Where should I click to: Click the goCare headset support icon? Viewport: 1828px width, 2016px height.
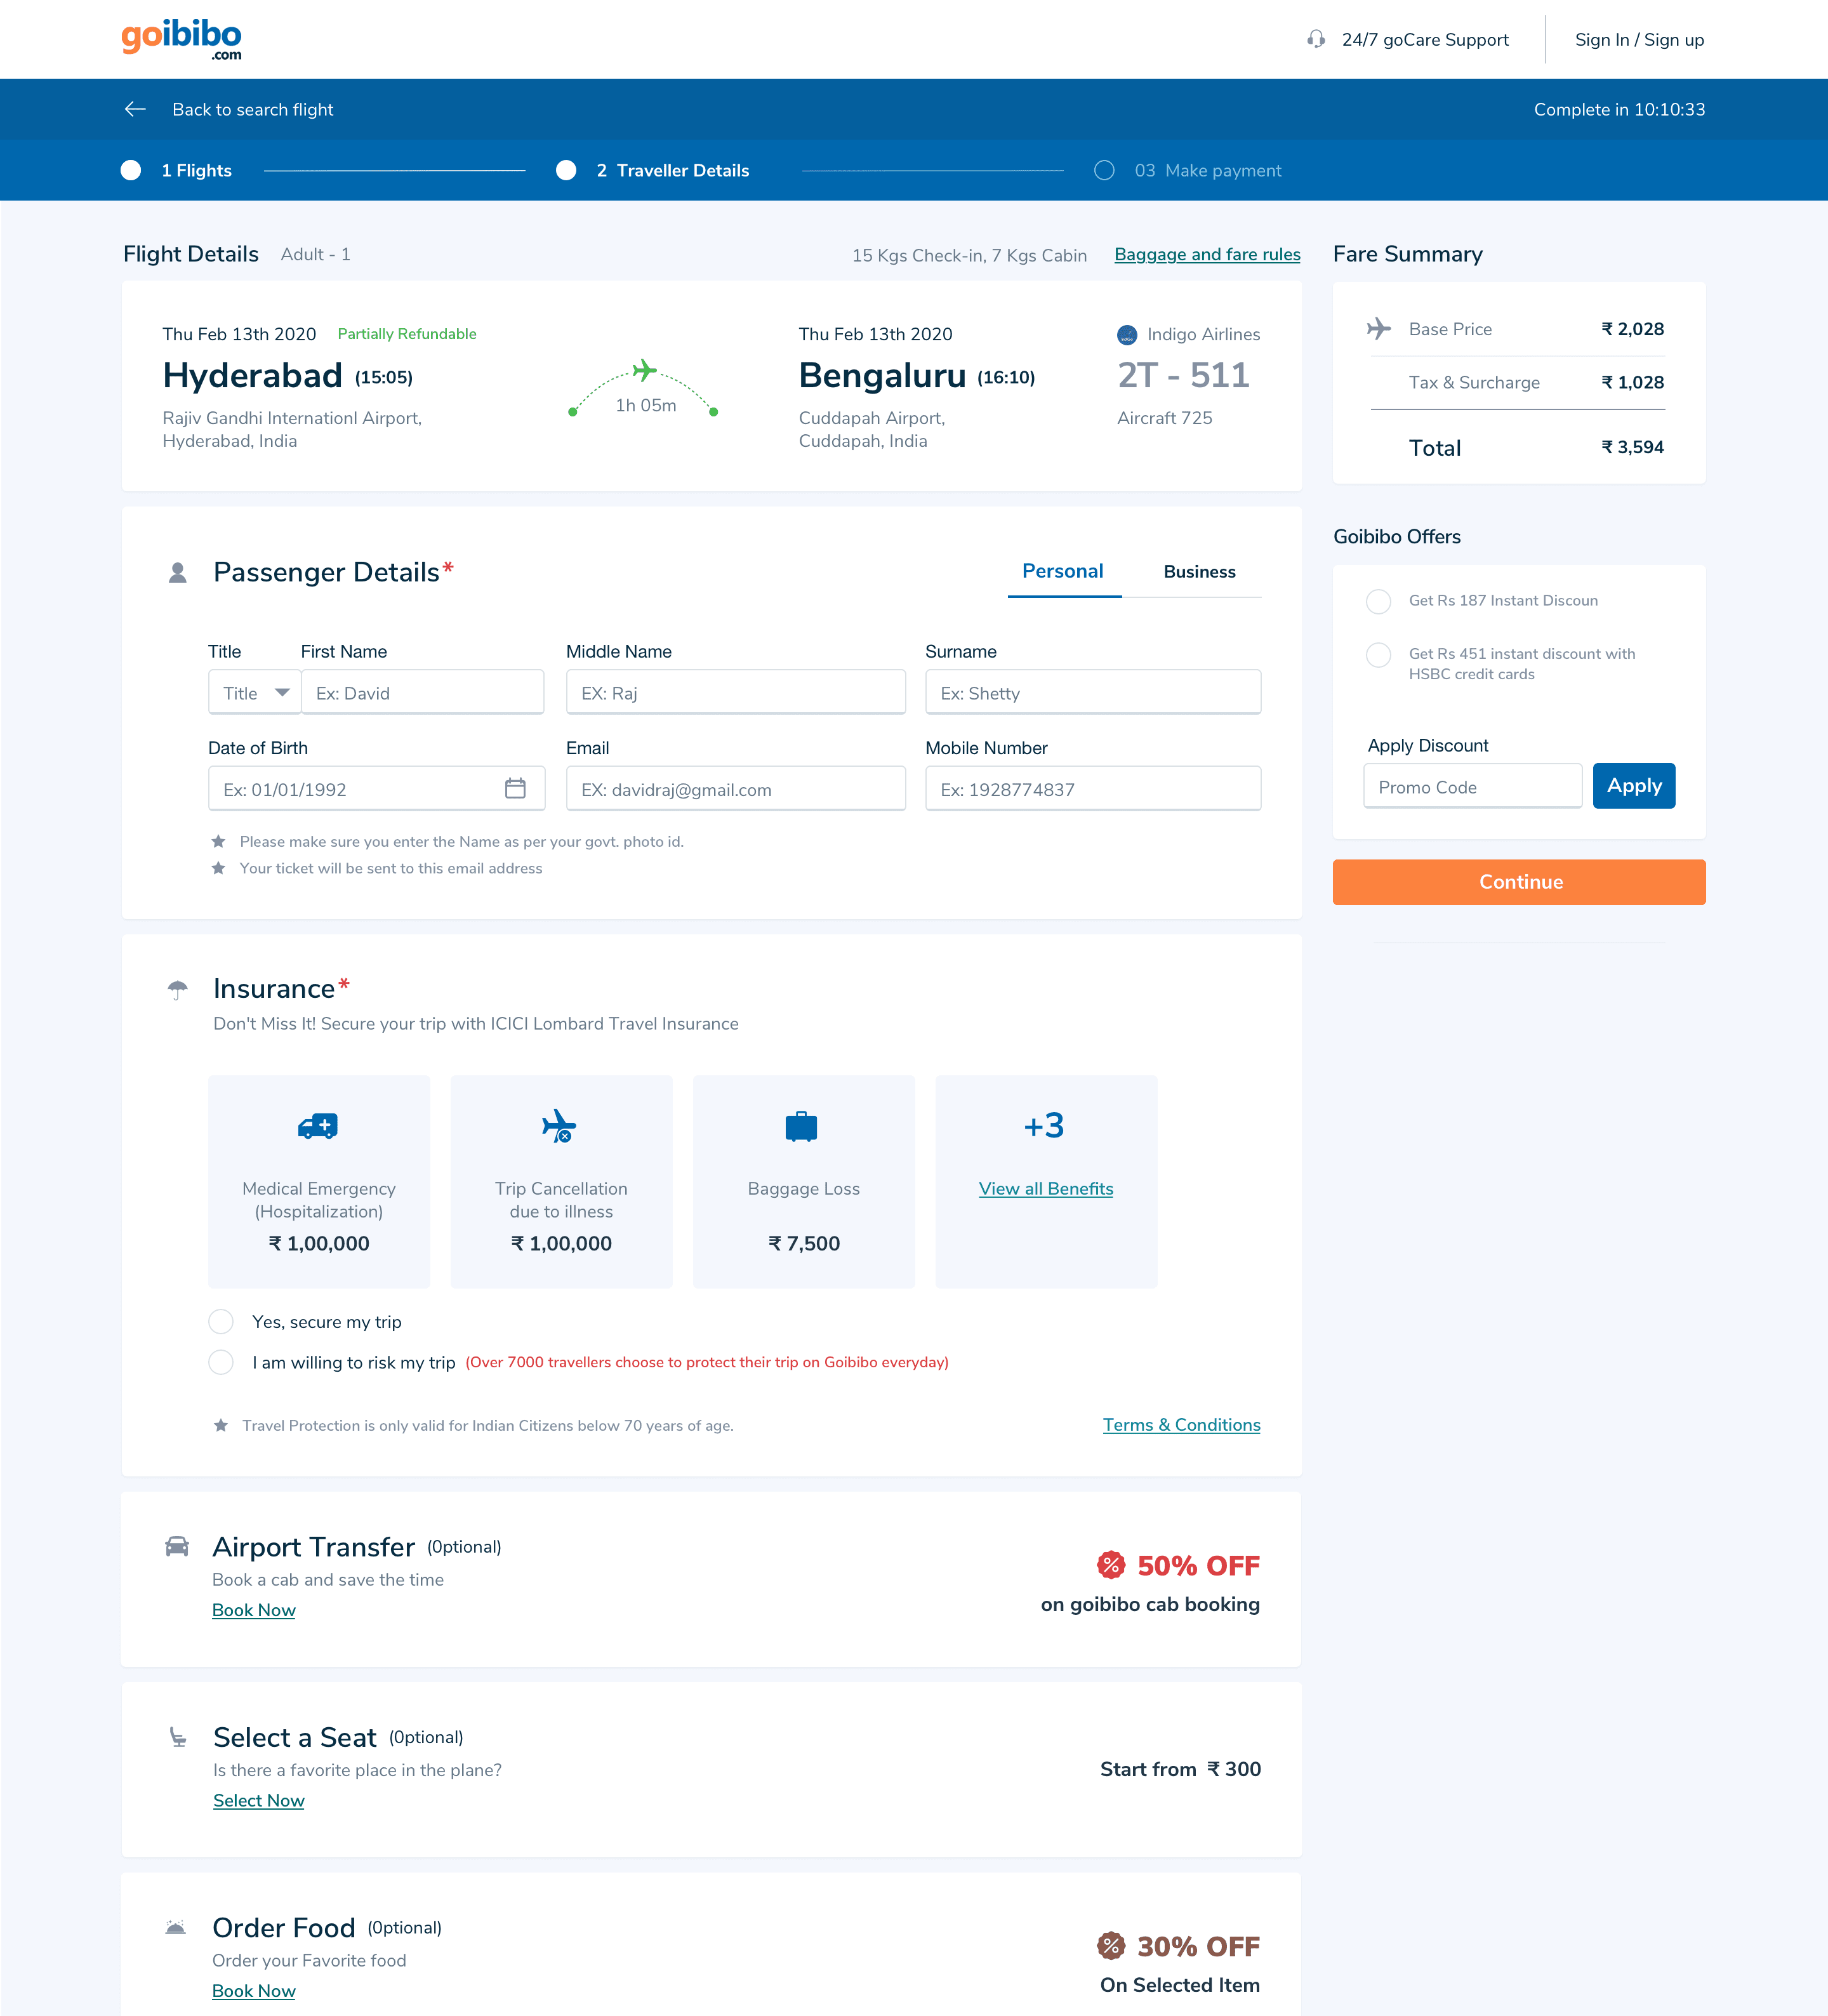(x=1316, y=39)
